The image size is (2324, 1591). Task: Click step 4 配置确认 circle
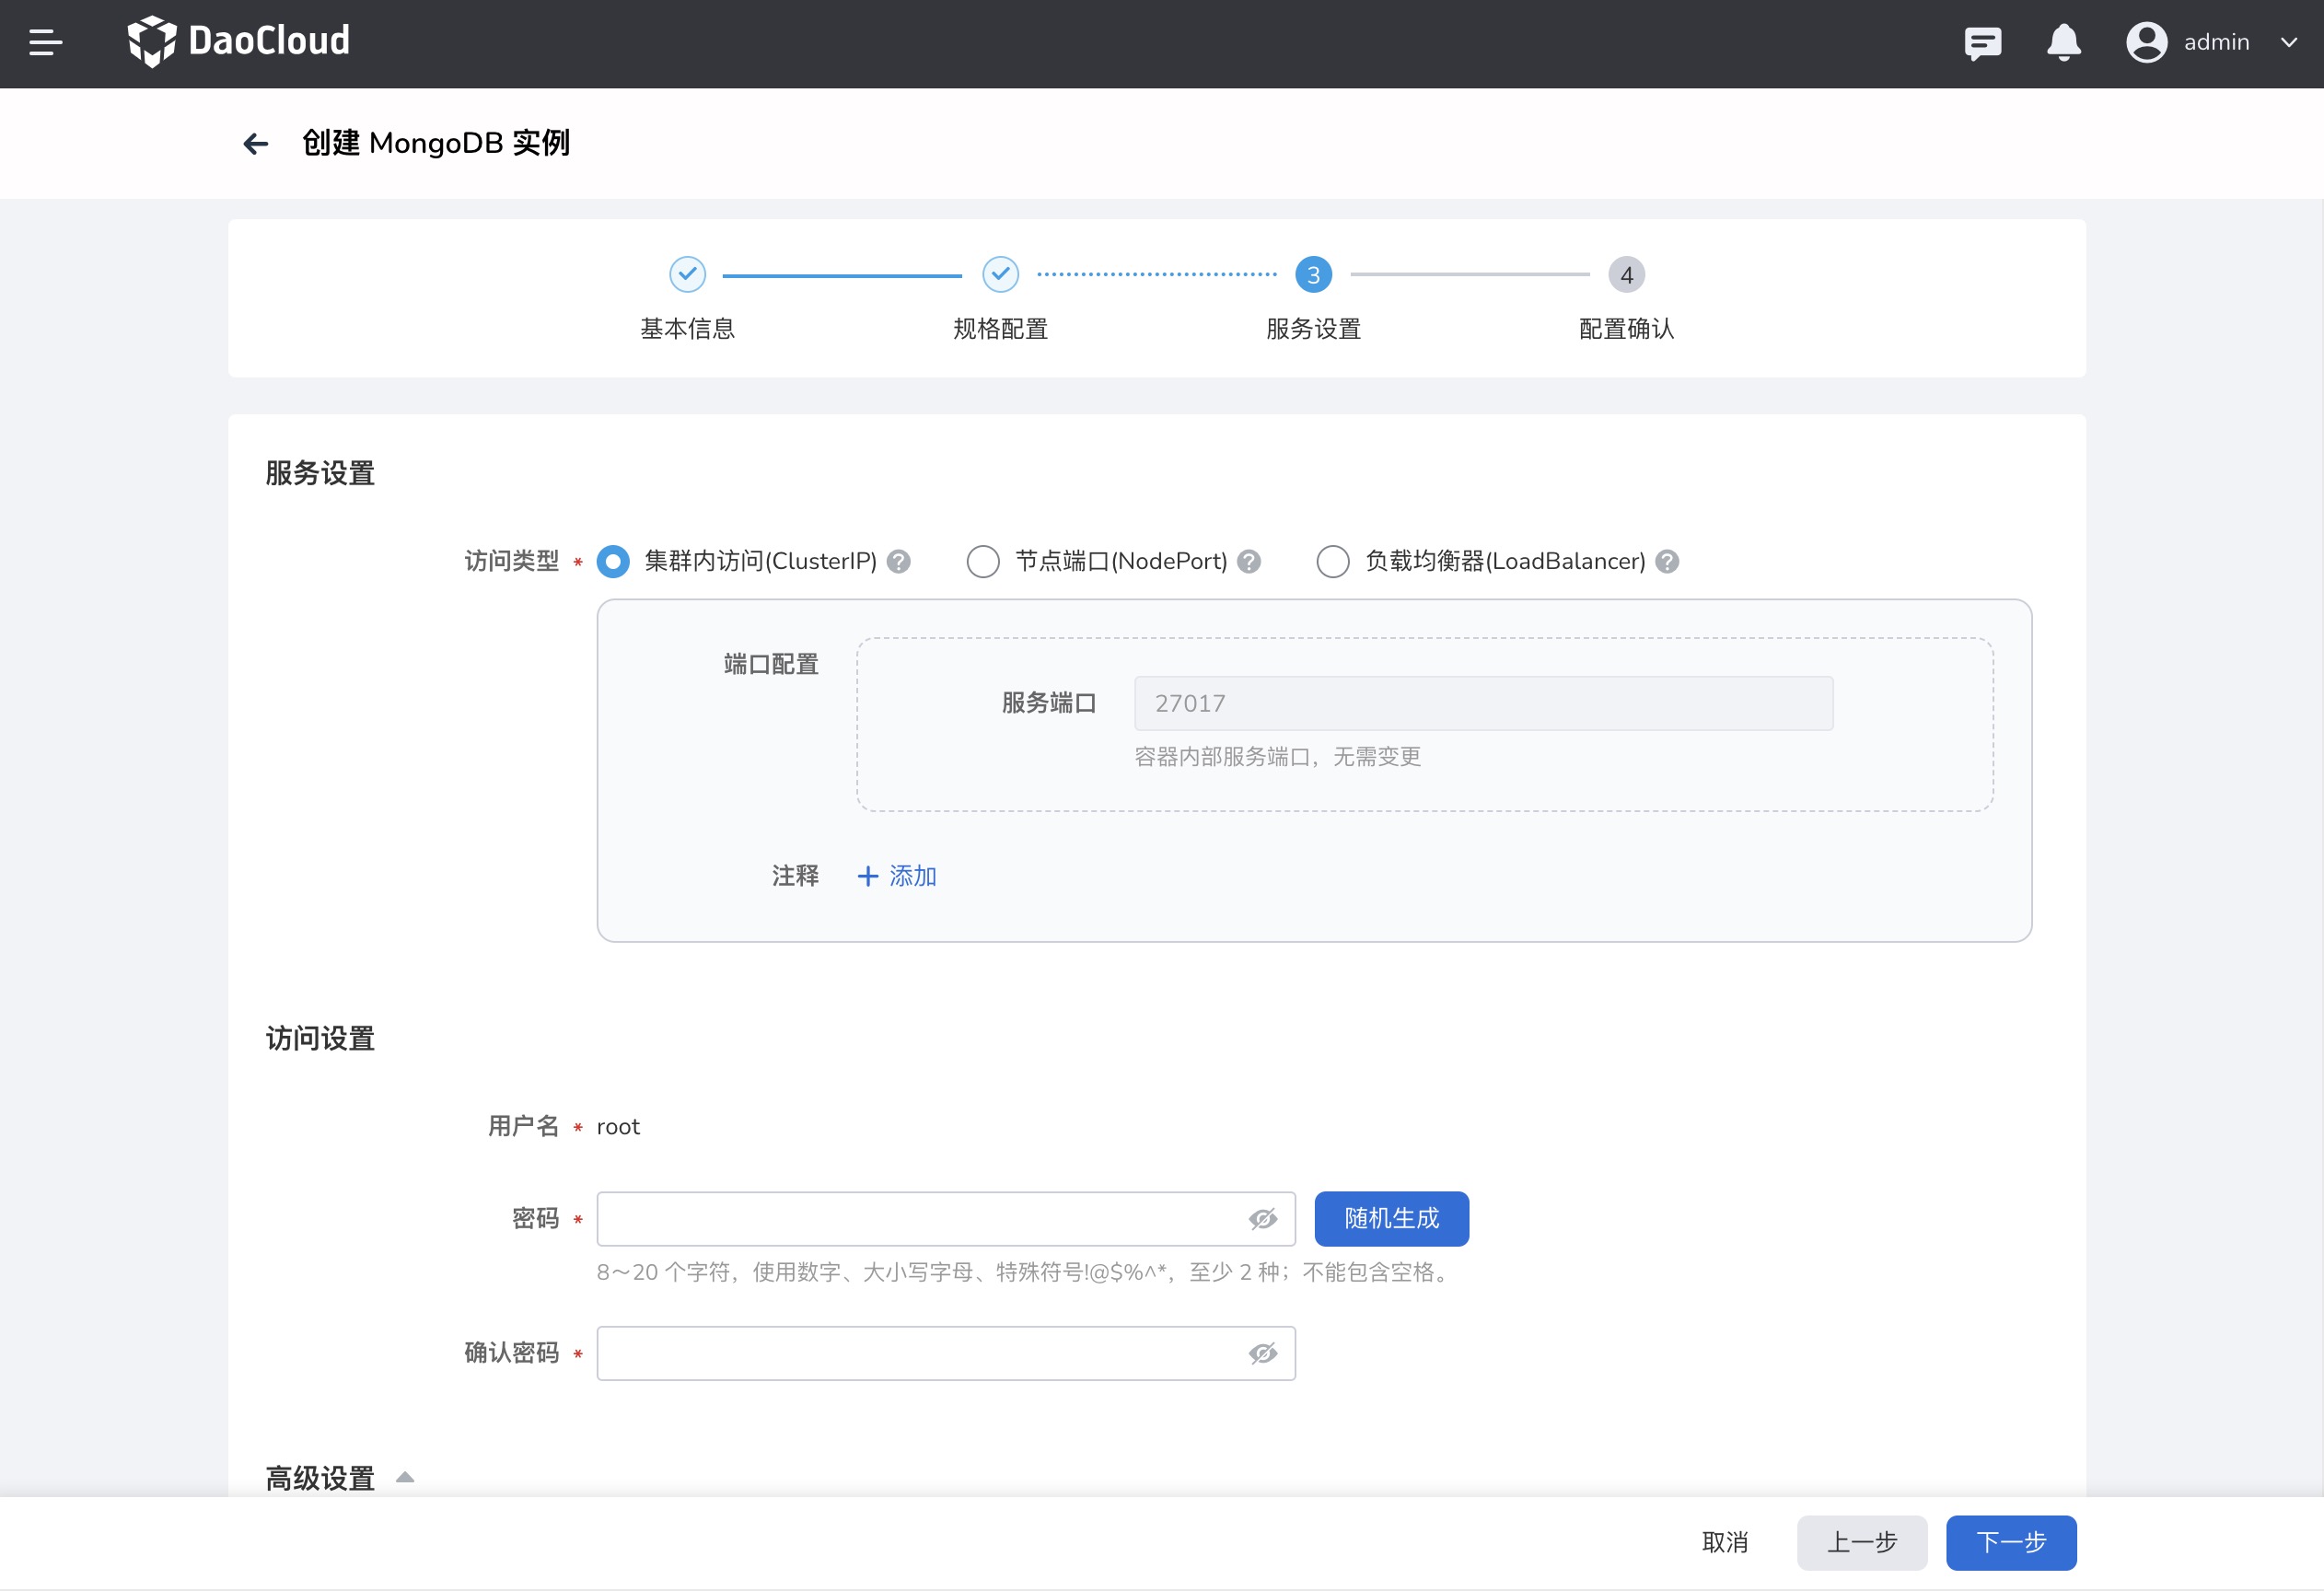(1626, 274)
